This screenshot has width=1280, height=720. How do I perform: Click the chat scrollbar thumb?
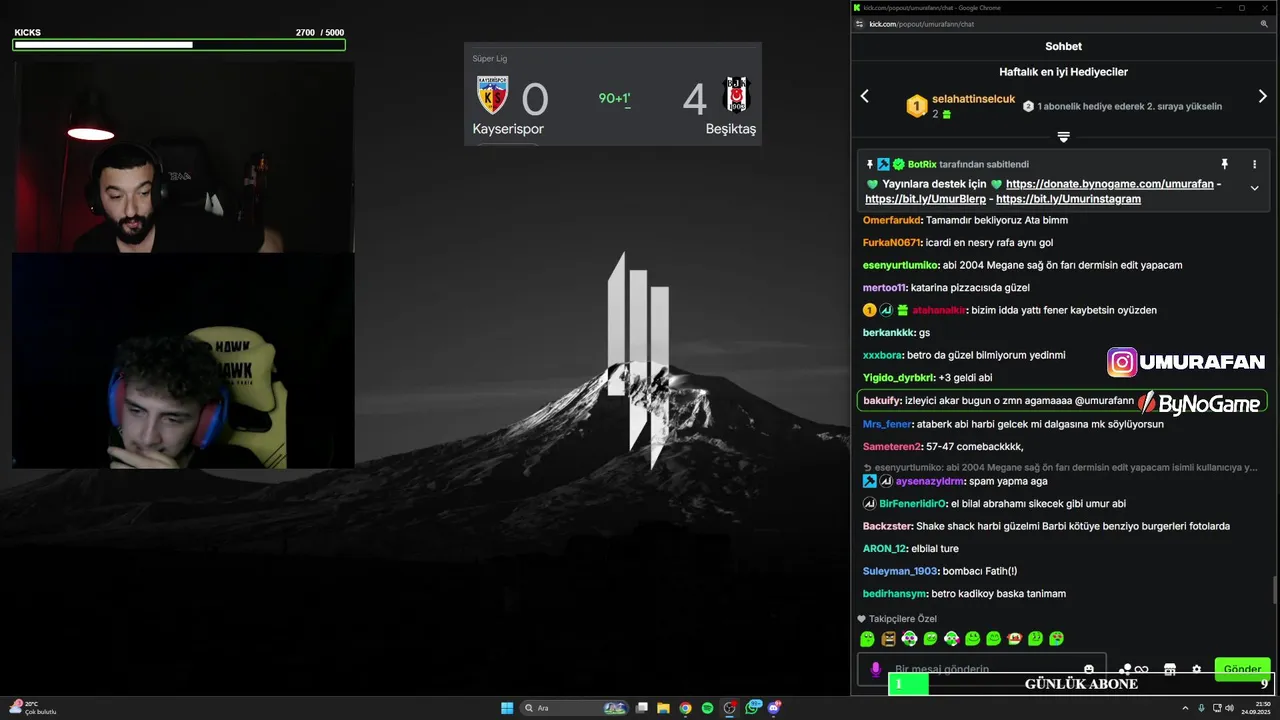1274,590
